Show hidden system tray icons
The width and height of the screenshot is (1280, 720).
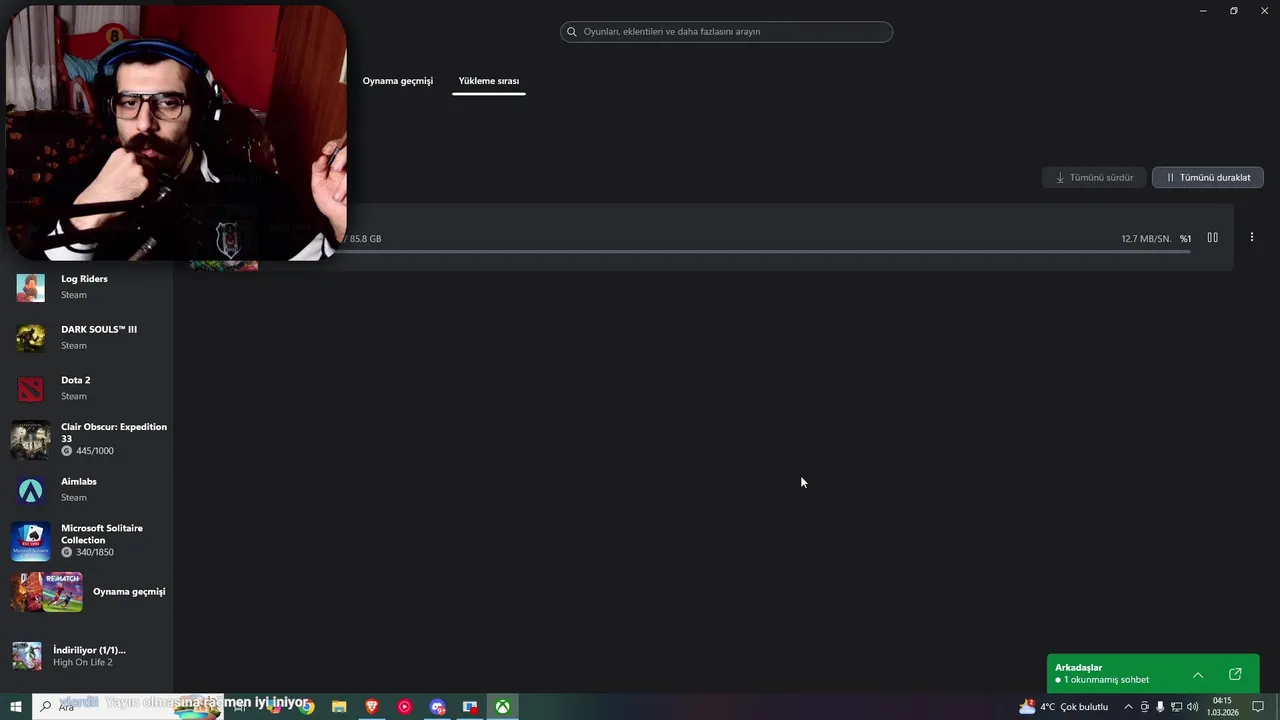coord(1128,707)
